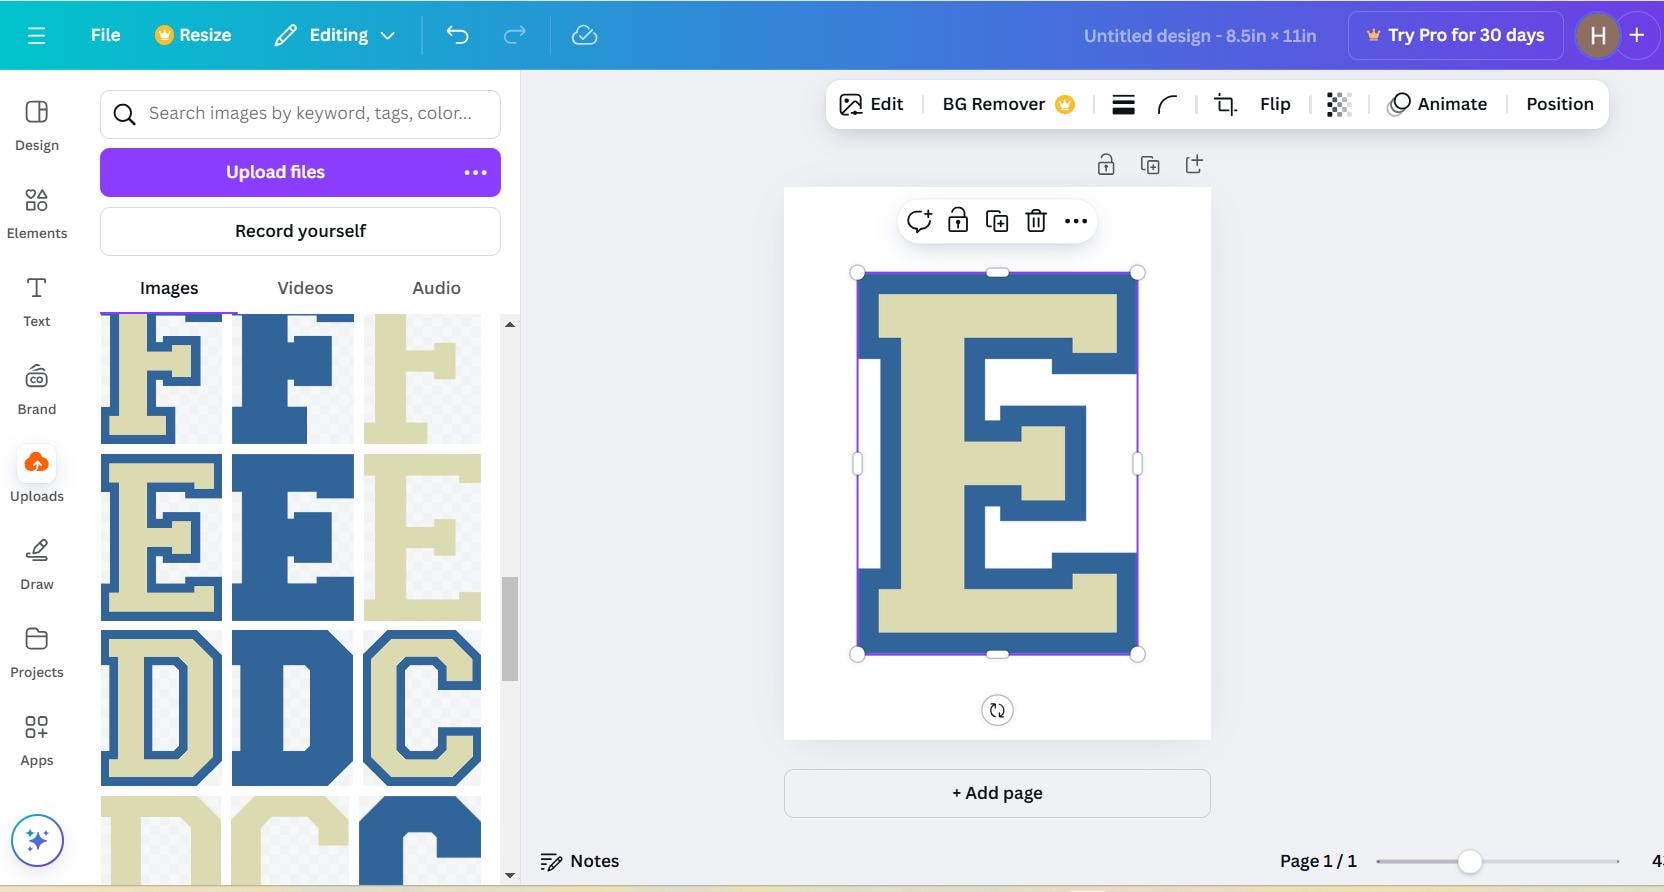Redo the last action
Screen dimensions: 1664x892
514,35
